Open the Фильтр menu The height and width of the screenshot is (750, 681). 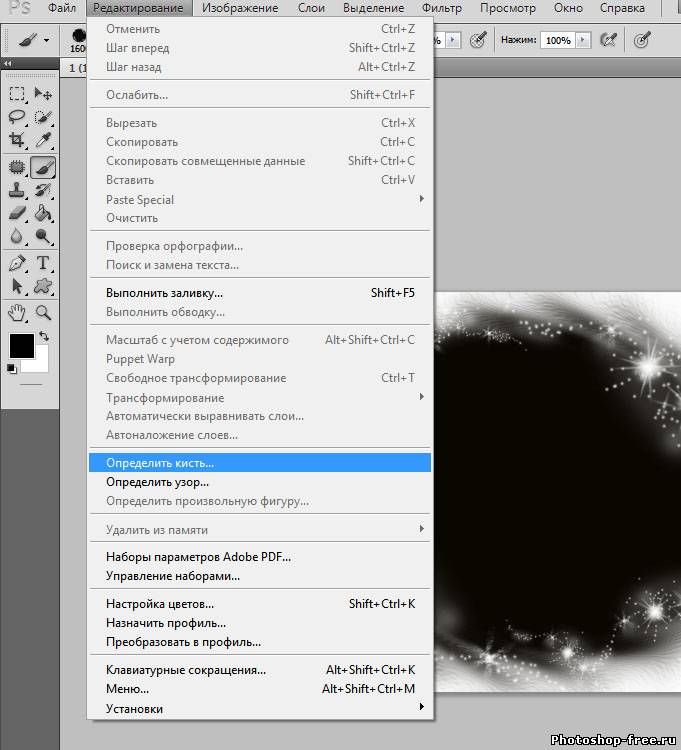coord(442,8)
